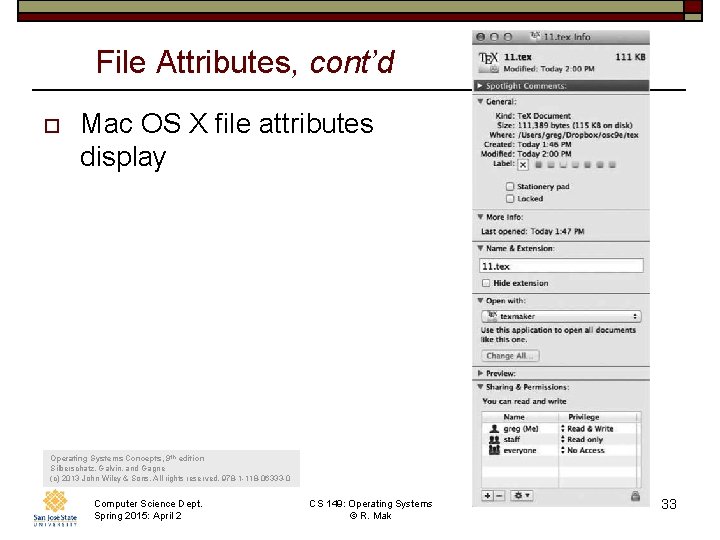Click the single-user icon beside greg (Me)
This screenshot has width=720, height=540.
pyautogui.click(x=494, y=428)
